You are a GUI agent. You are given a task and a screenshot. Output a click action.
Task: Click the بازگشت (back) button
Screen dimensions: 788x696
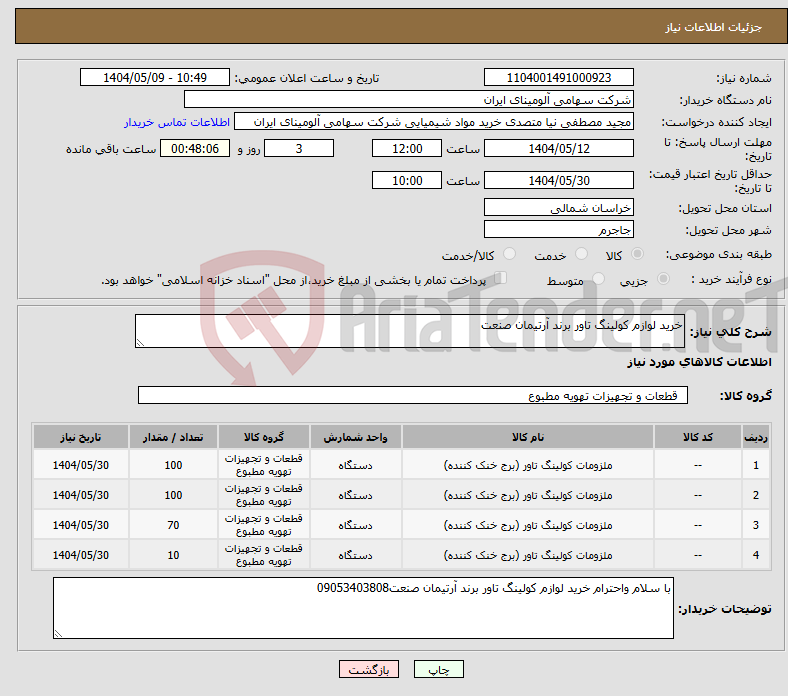tap(369, 669)
